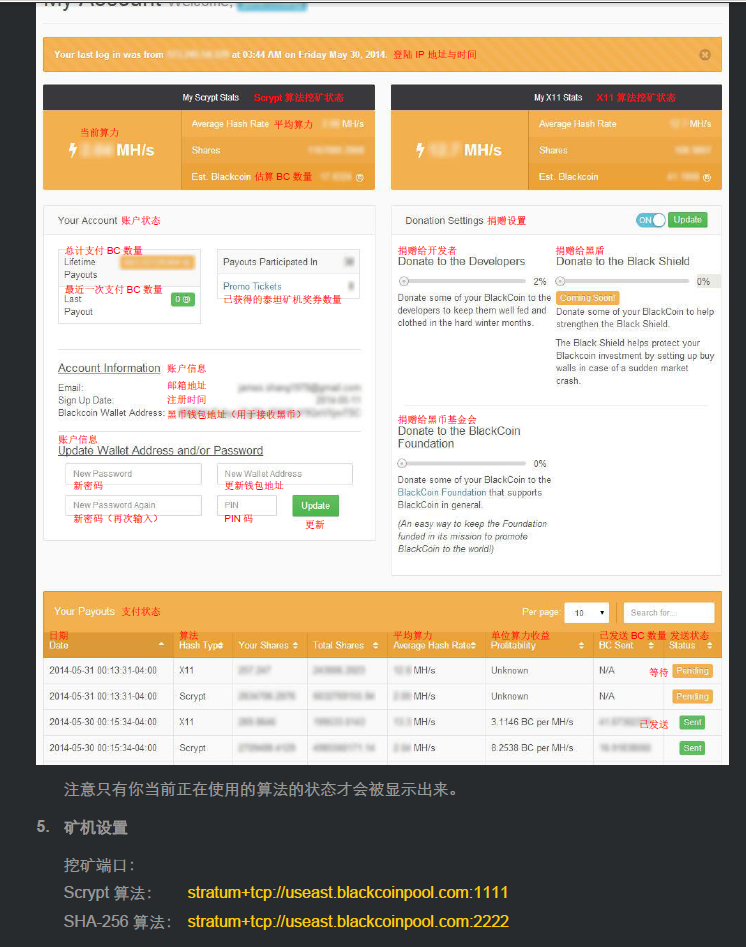The width and height of the screenshot is (746, 947).
Task: Click Blackcoin symbol in X11 Est. Blackcoin row
Action: pyautogui.click(x=707, y=178)
